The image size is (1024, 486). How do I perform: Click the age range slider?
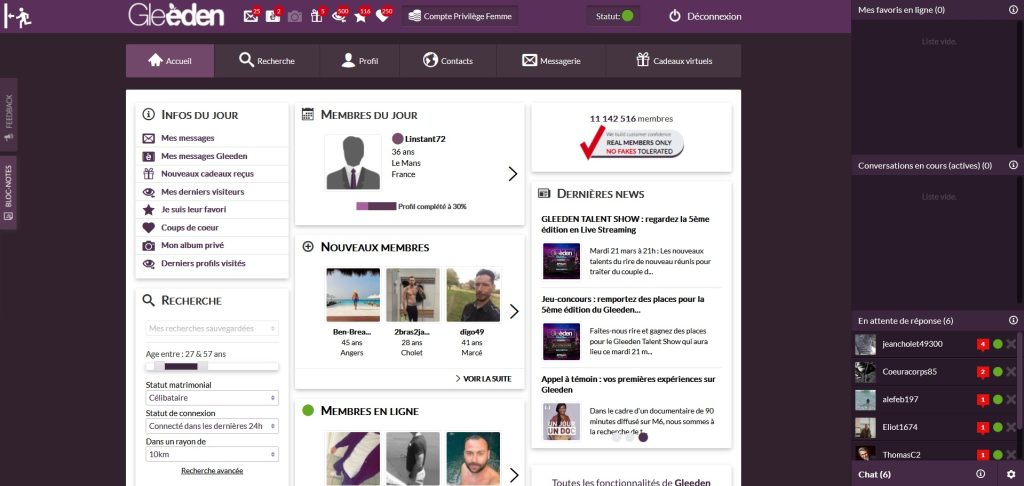coord(212,367)
